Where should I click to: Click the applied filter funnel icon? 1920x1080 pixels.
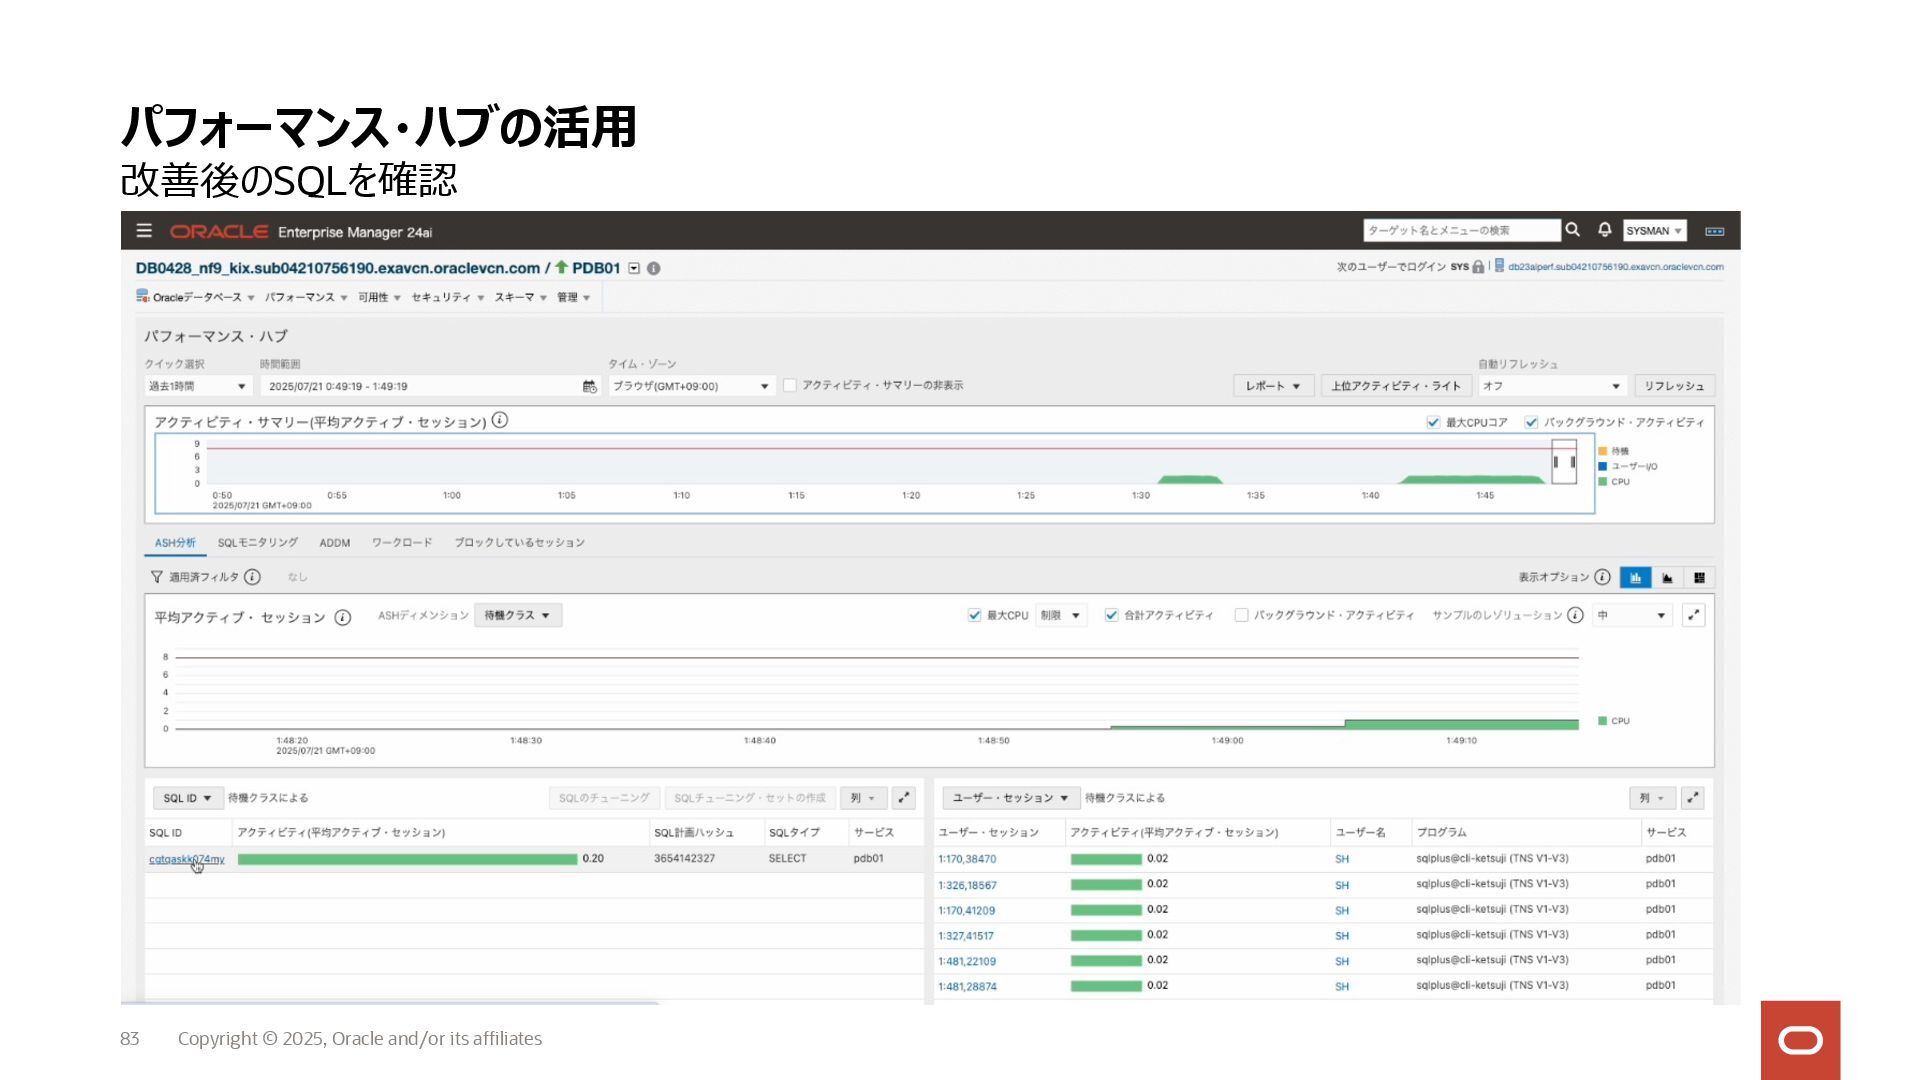pyautogui.click(x=157, y=577)
